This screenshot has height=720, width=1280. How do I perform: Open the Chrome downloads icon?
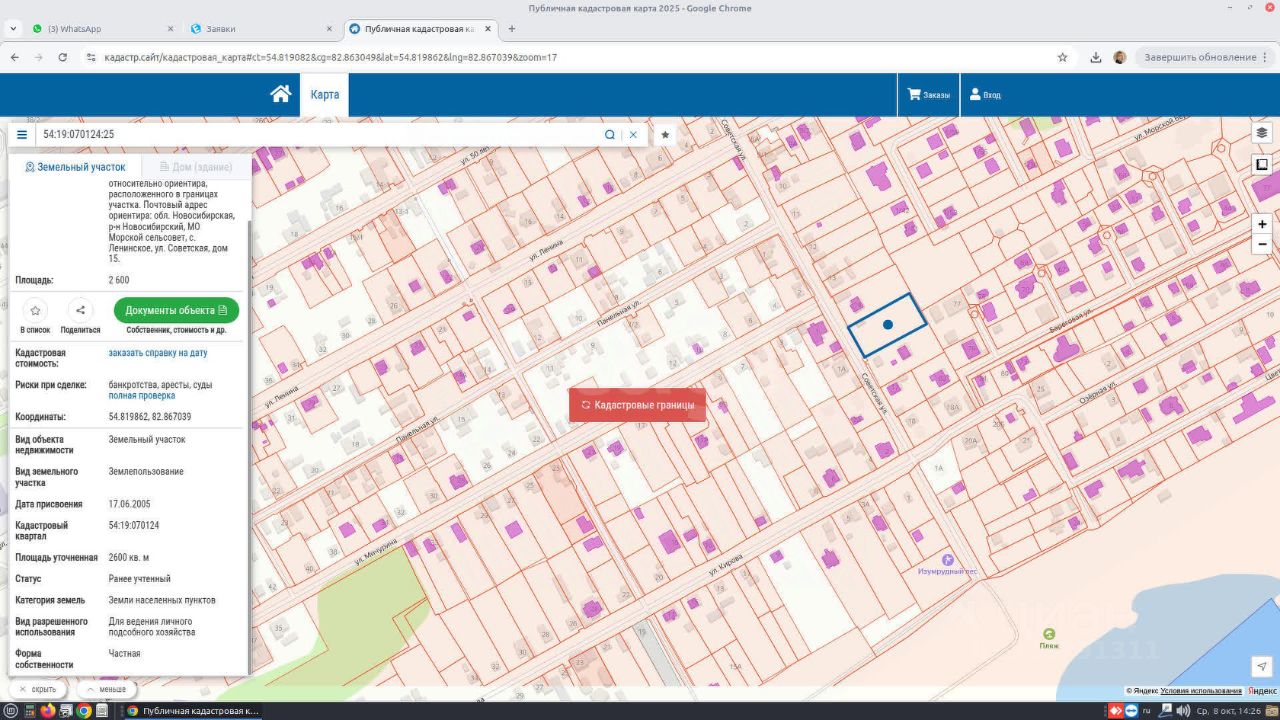coord(1096,57)
